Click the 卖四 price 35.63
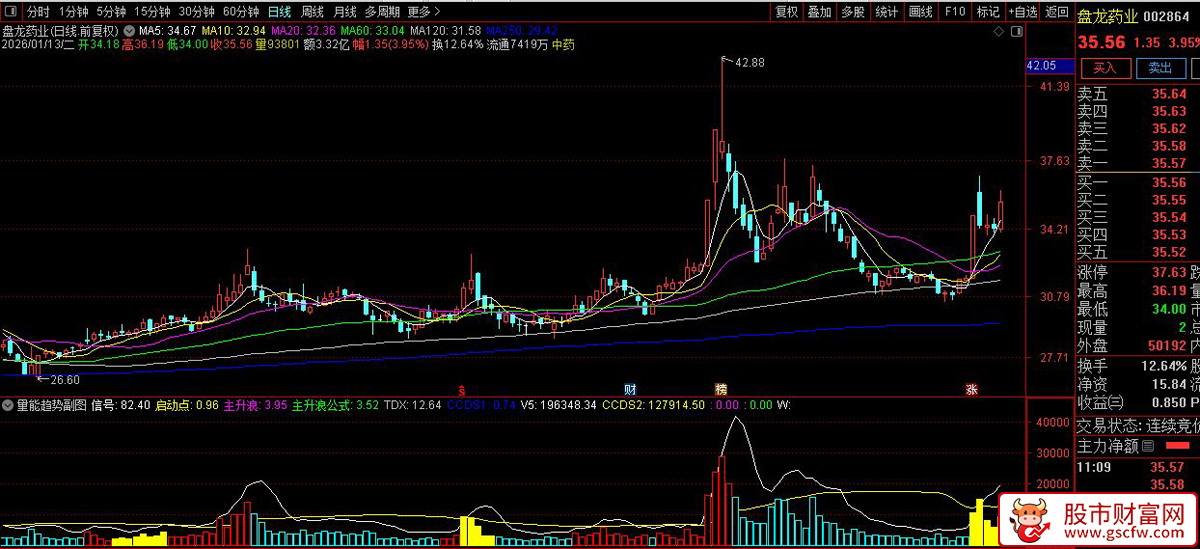 coord(1169,111)
